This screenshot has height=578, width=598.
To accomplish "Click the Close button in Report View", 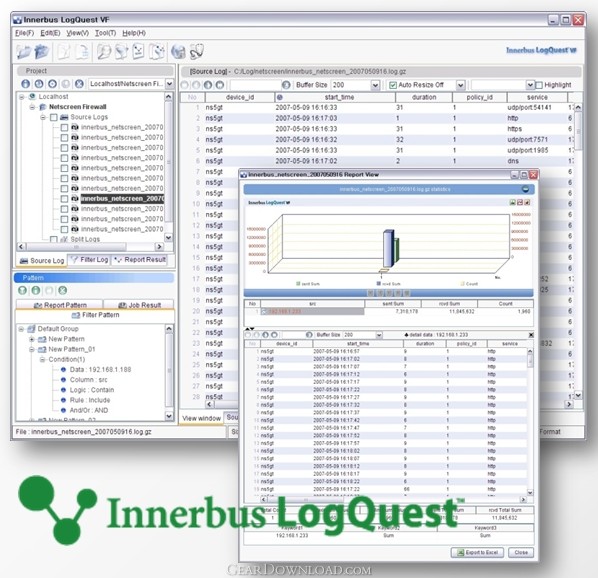I will point(521,552).
